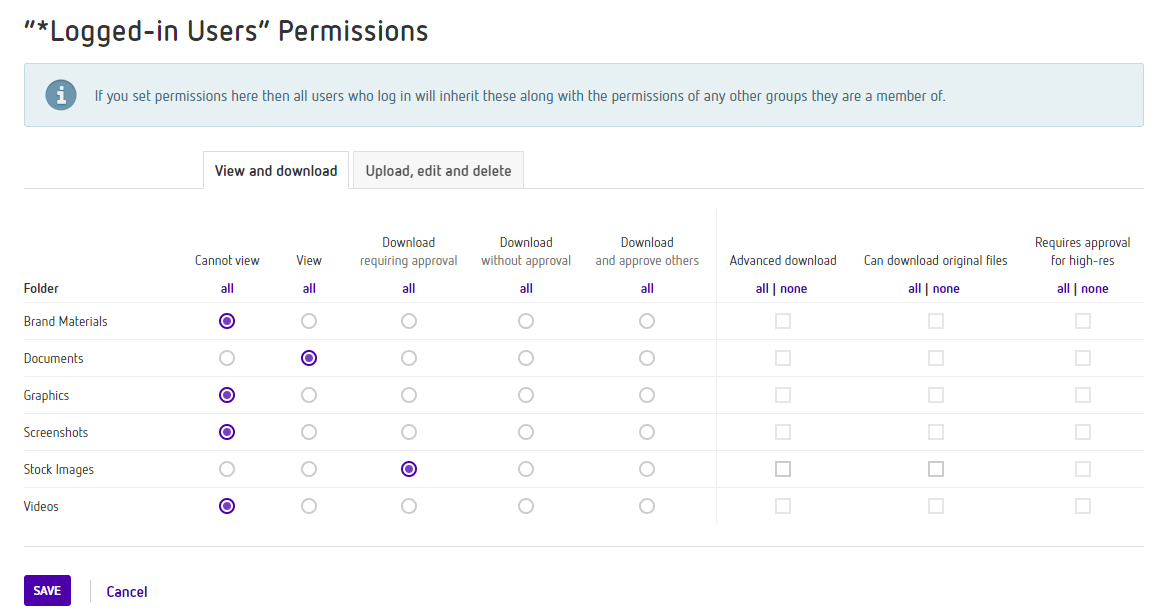Tick Can download original files for Documents

click(x=935, y=358)
